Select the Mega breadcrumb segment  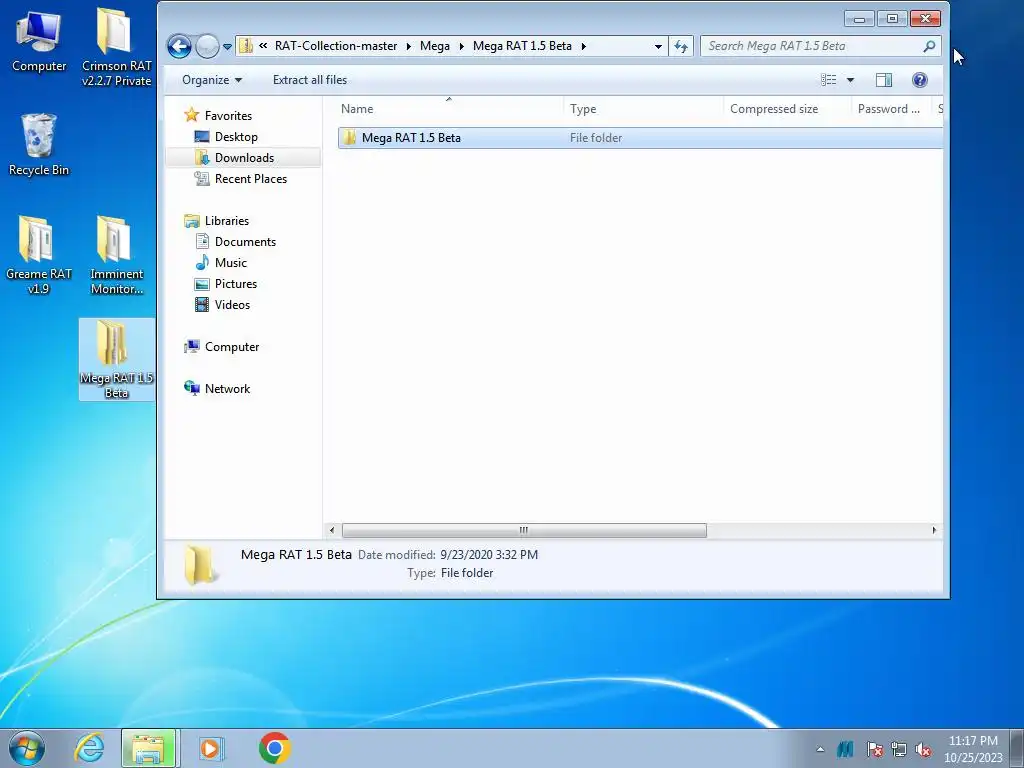[434, 46]
